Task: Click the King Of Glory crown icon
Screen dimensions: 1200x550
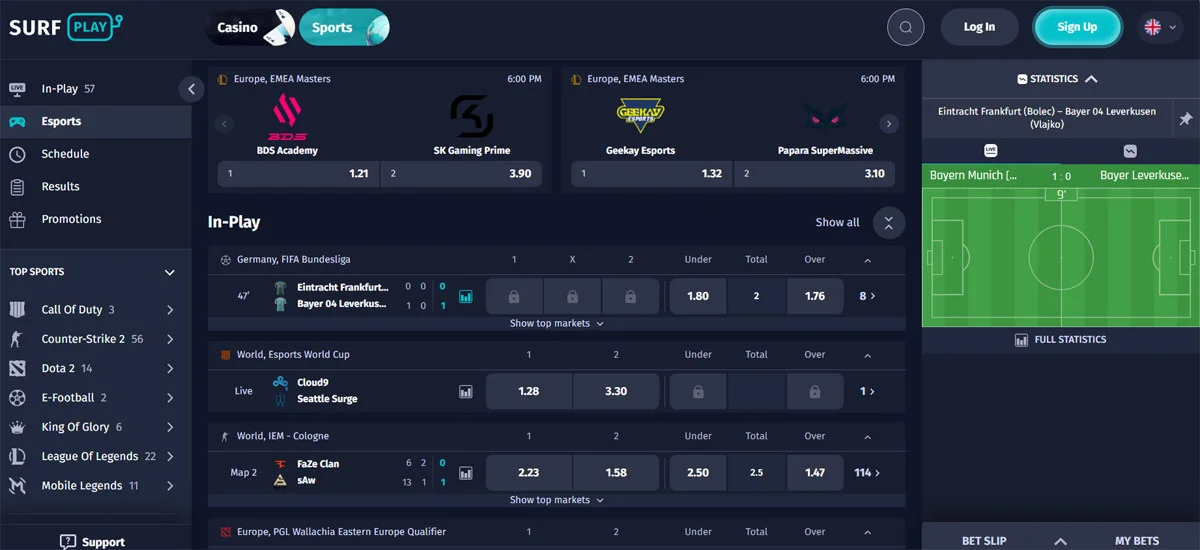Action: 17,427
